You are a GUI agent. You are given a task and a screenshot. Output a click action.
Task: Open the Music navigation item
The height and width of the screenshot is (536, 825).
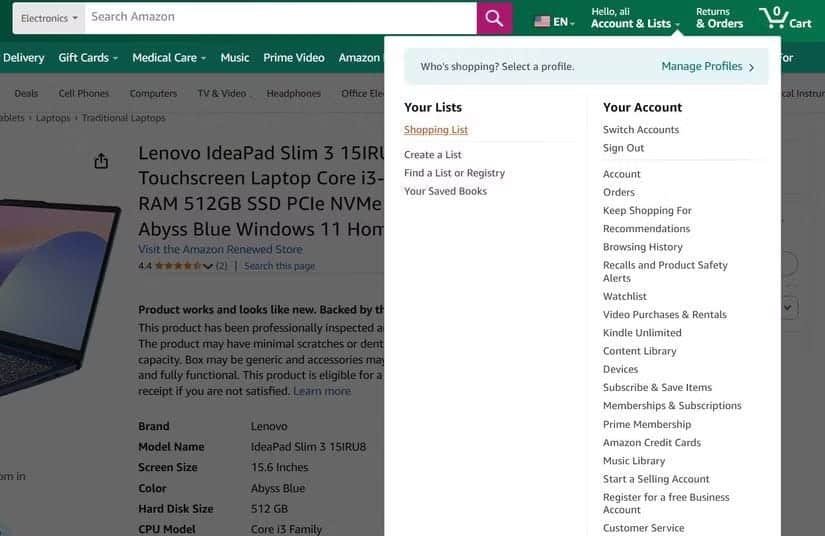[235, 58]
